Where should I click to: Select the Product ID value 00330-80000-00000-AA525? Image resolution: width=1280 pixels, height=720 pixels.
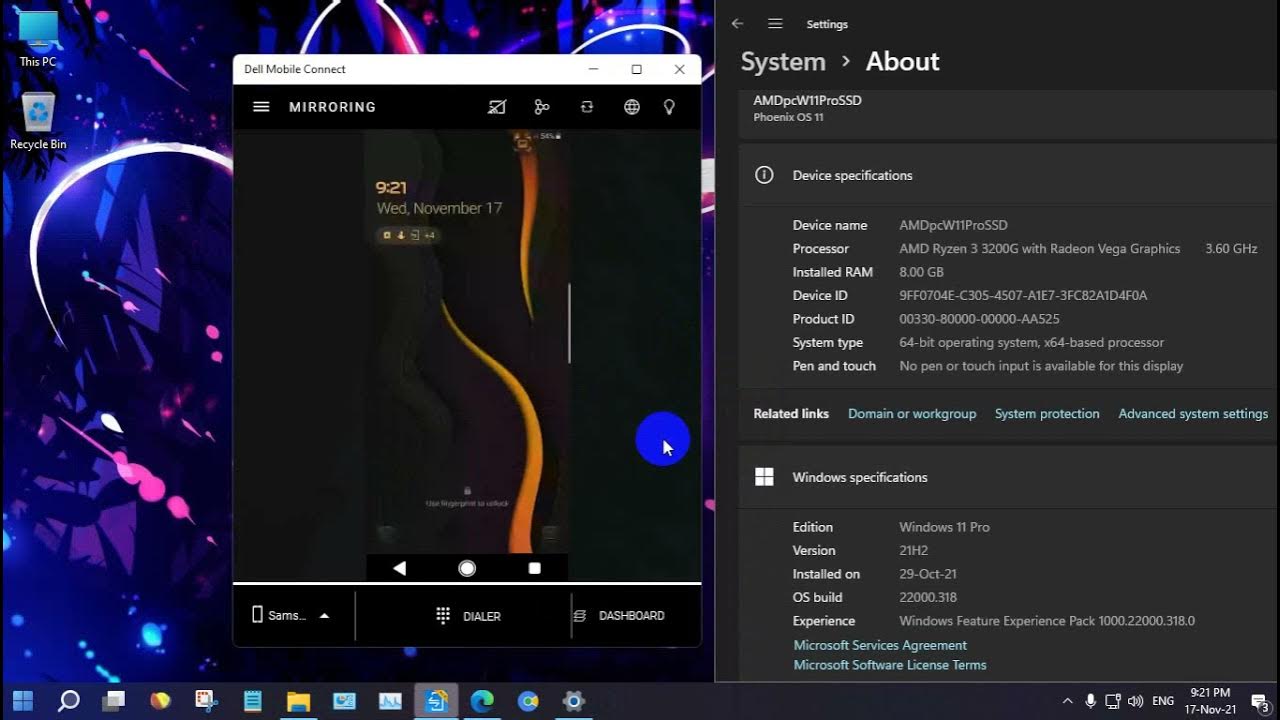coord(979,319)
